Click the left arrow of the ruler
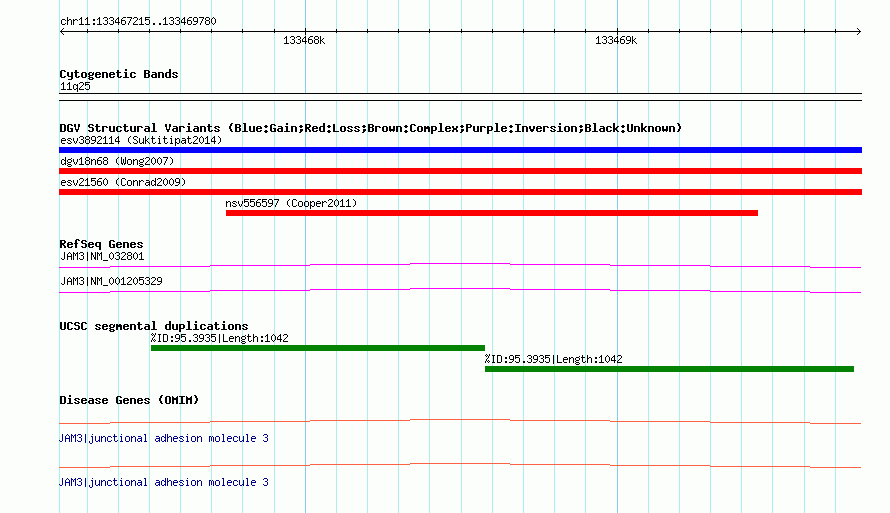 click(x=62, y=32)
